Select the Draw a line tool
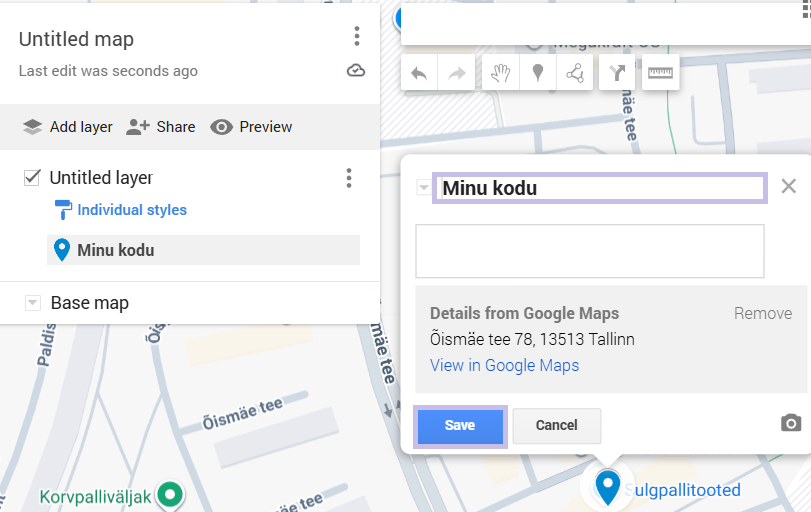811x512 pixels. pos(575,73)
